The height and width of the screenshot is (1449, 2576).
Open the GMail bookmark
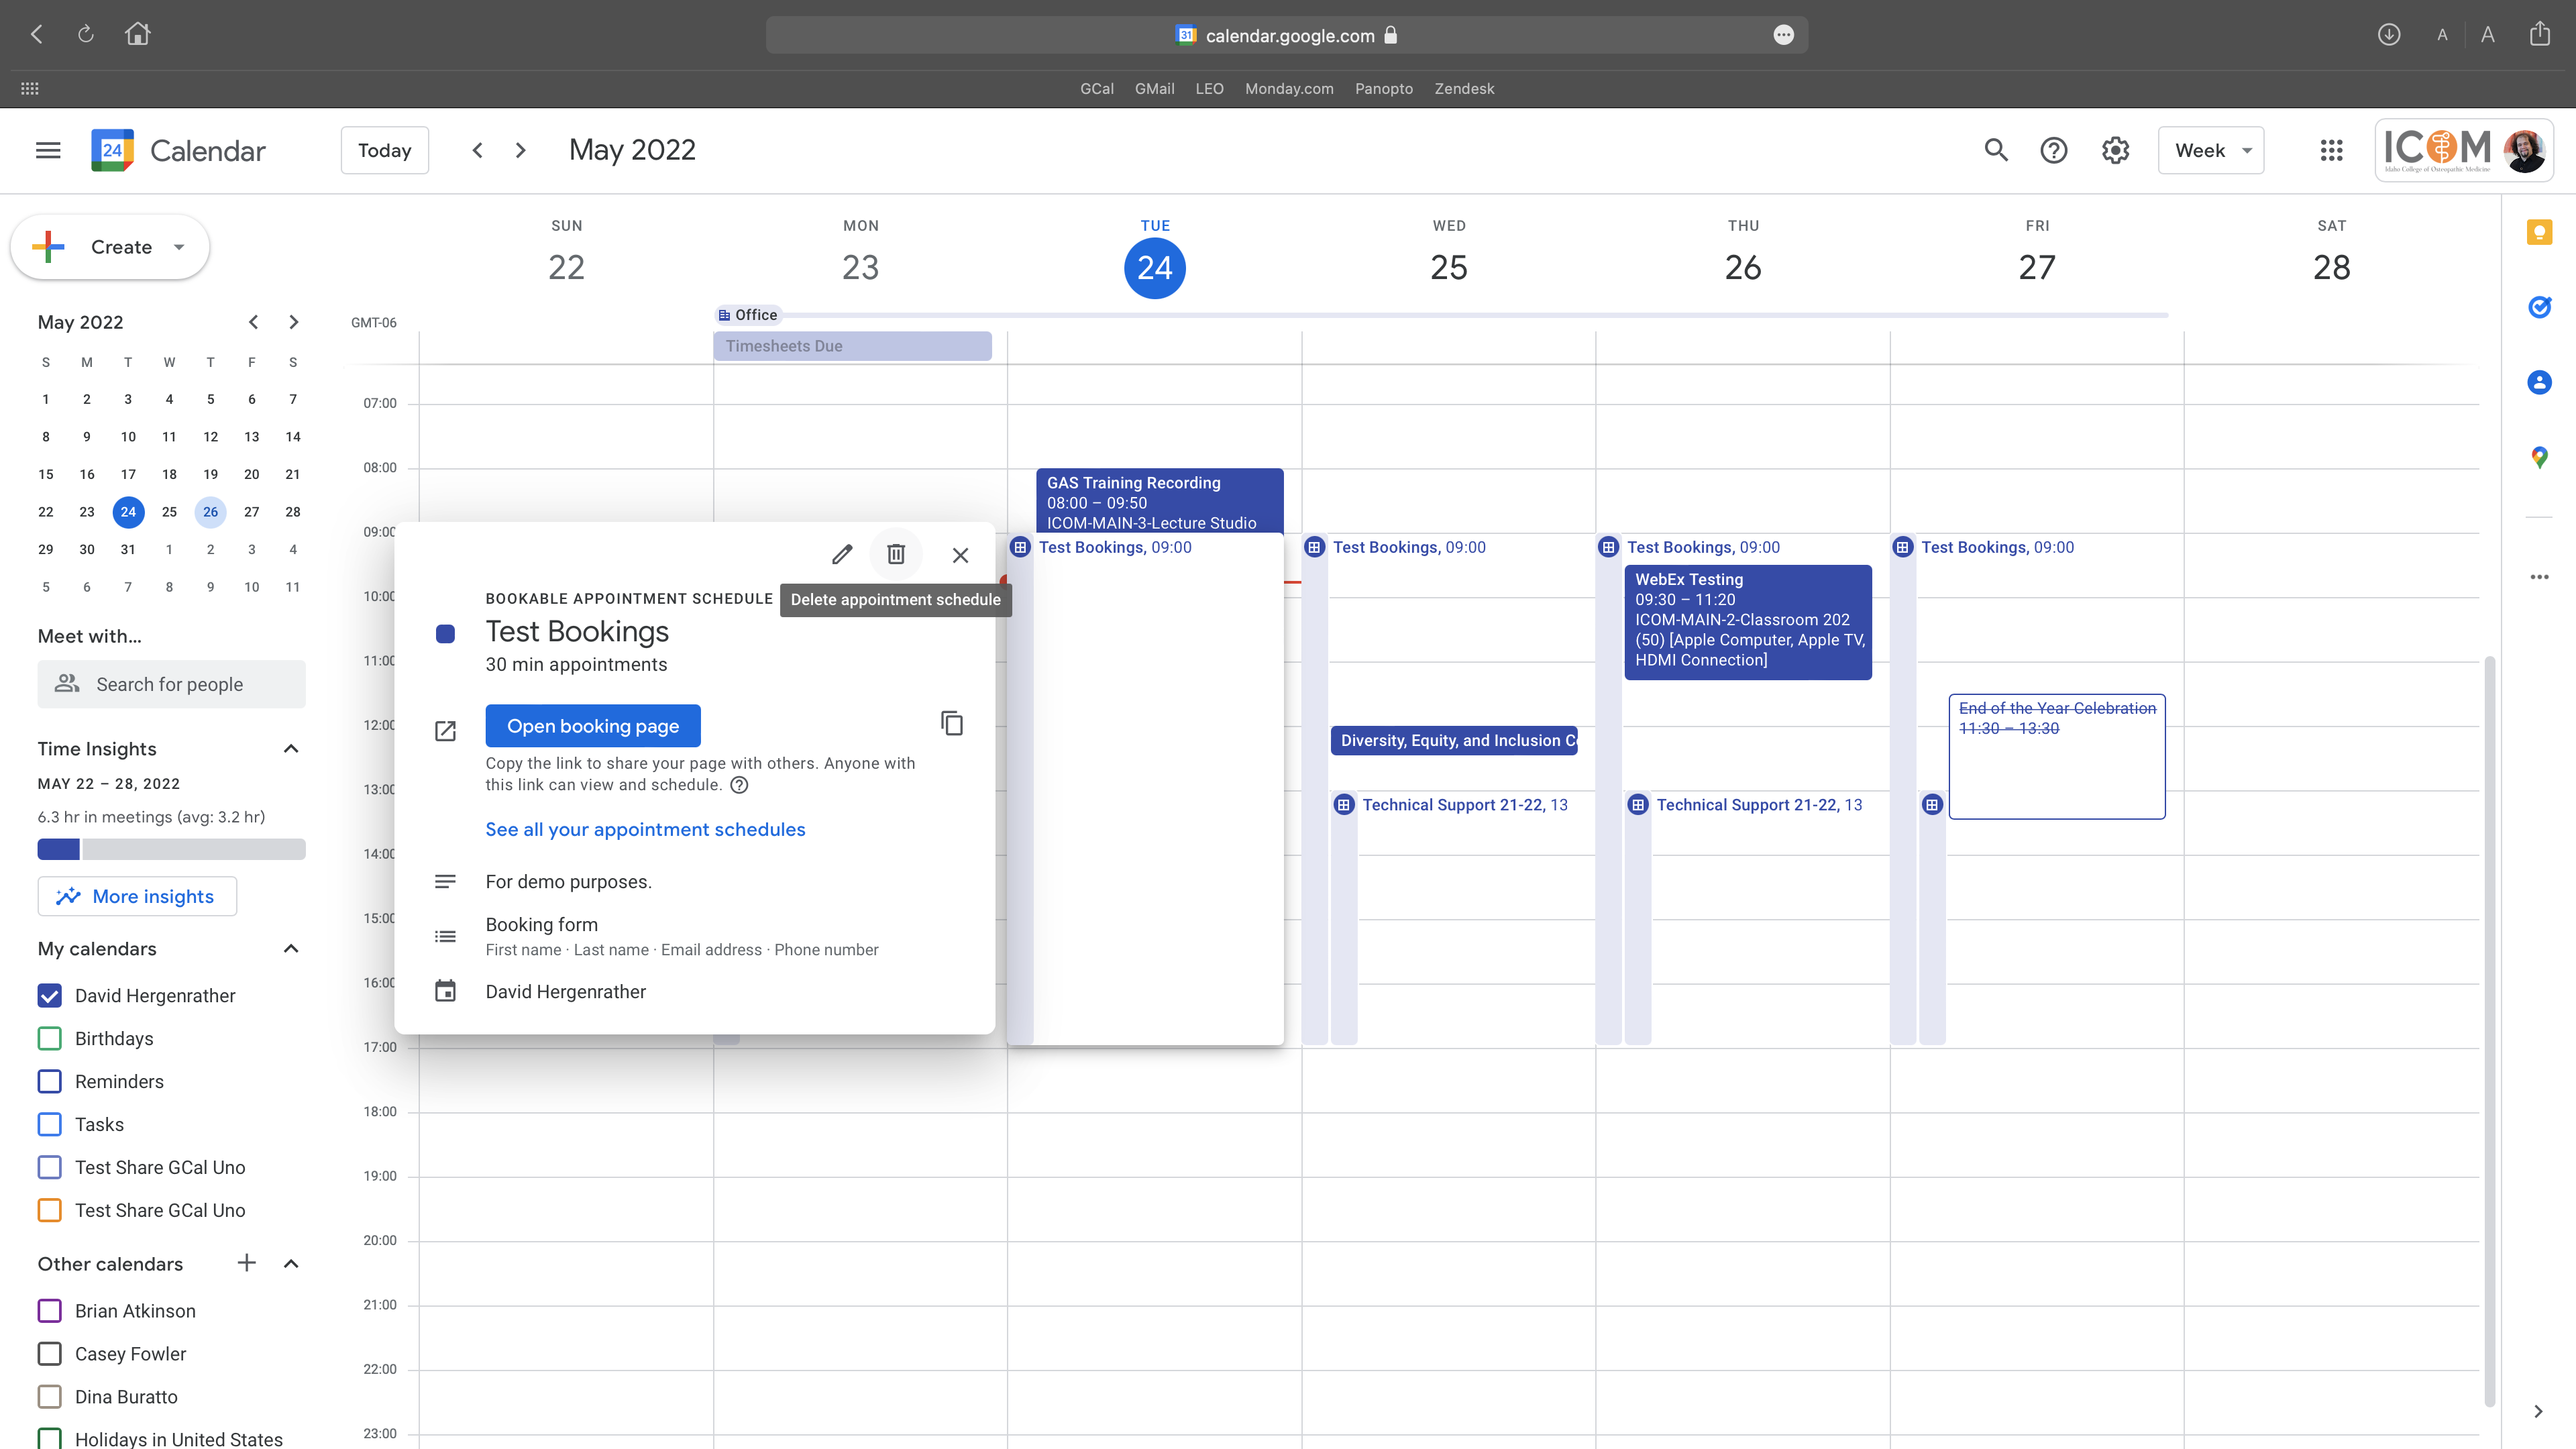(x=1154, y=88)
